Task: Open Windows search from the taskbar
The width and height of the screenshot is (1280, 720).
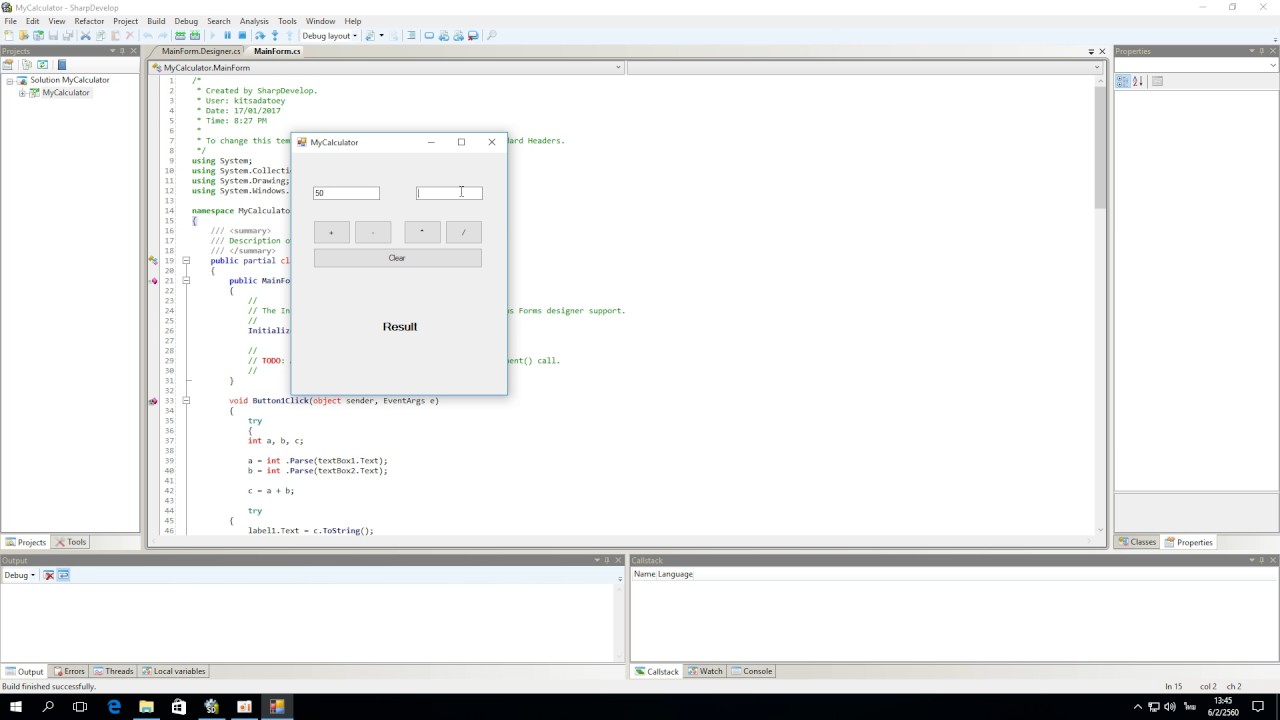Action: pos(48,707)
